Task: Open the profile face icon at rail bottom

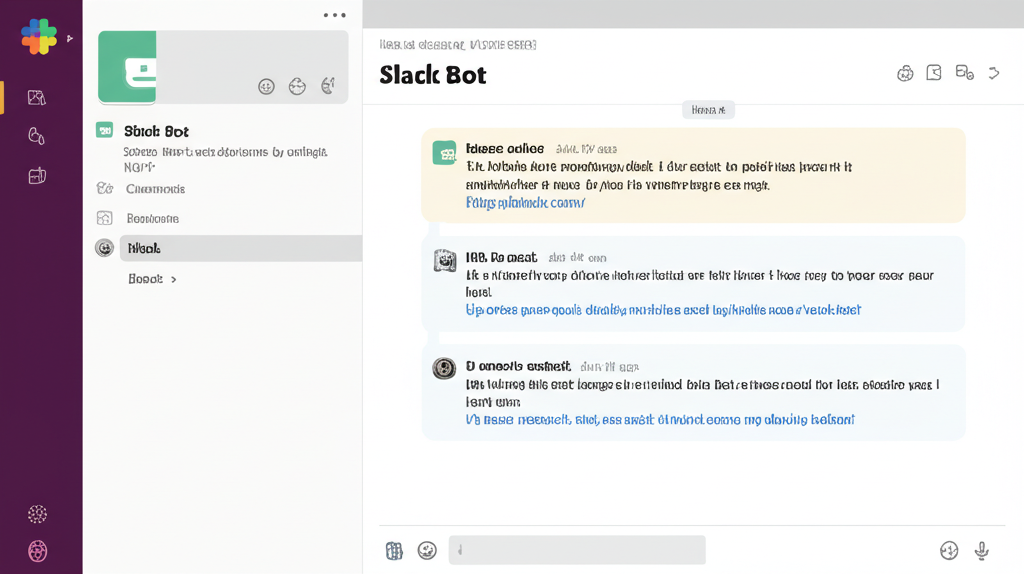Action: click(x=37, y=551)
